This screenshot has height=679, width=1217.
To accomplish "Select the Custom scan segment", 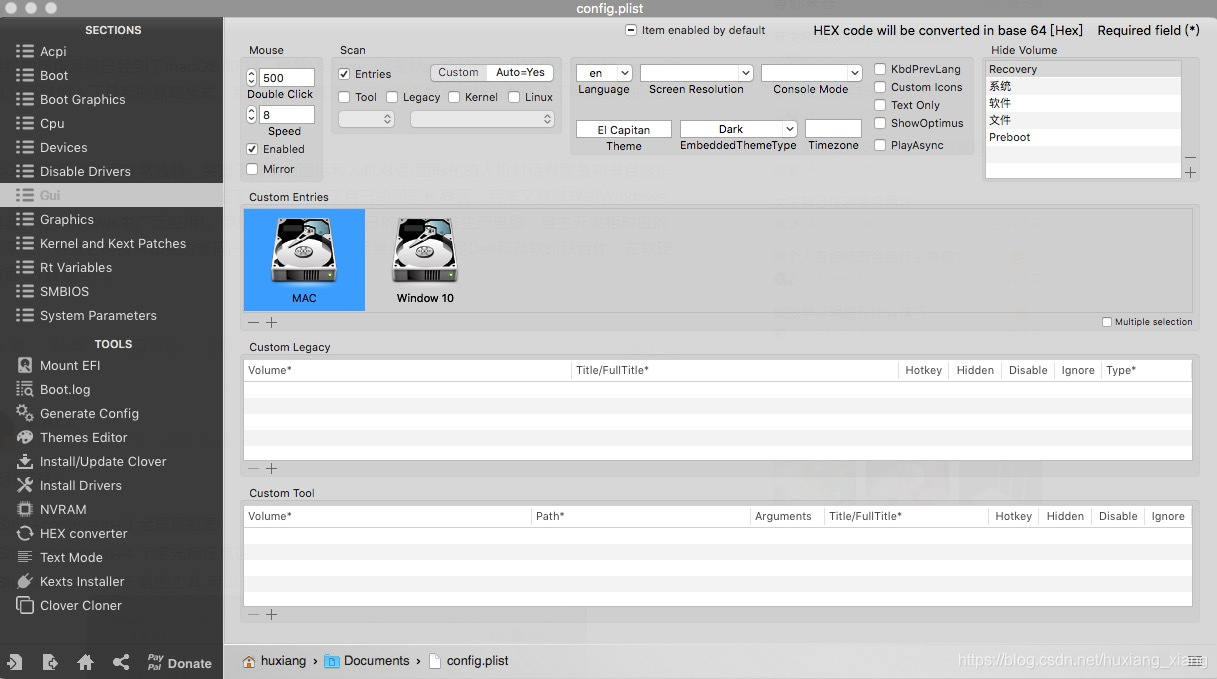I will pyautogui.click(x=459, y=72).
